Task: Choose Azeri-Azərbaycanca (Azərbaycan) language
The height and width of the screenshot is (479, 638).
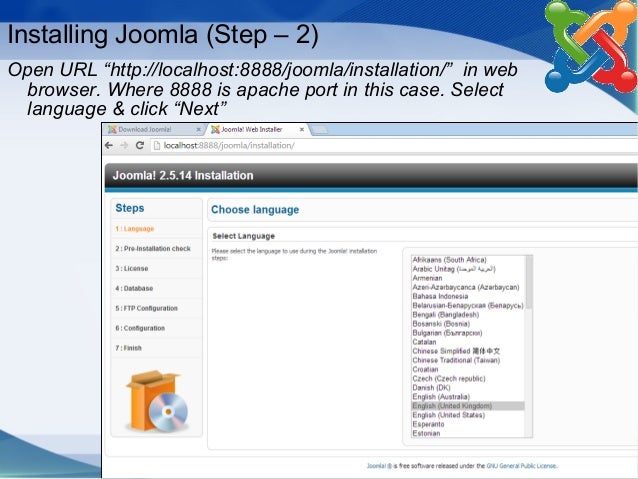Action: point(468,287)
